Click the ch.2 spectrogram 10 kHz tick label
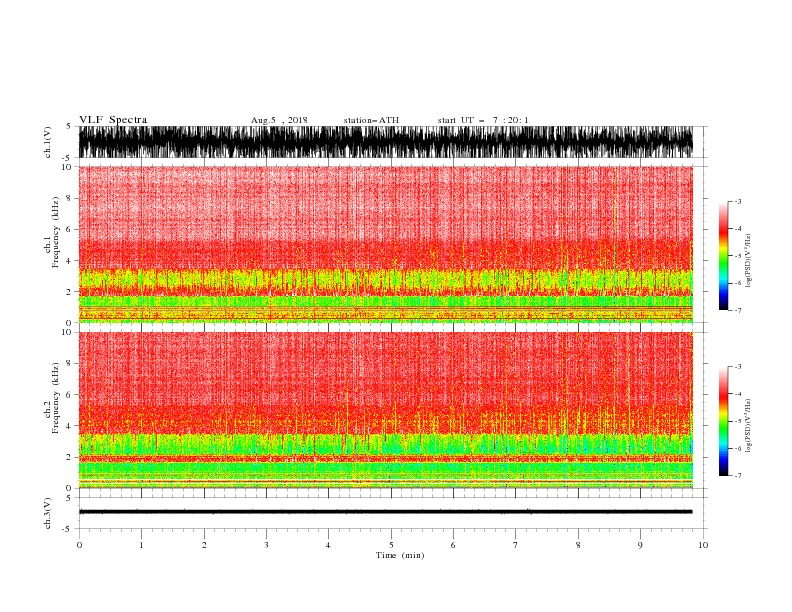The height and width of the screenshot is (612, 792). pyautogui.click(x=67, y=332)
